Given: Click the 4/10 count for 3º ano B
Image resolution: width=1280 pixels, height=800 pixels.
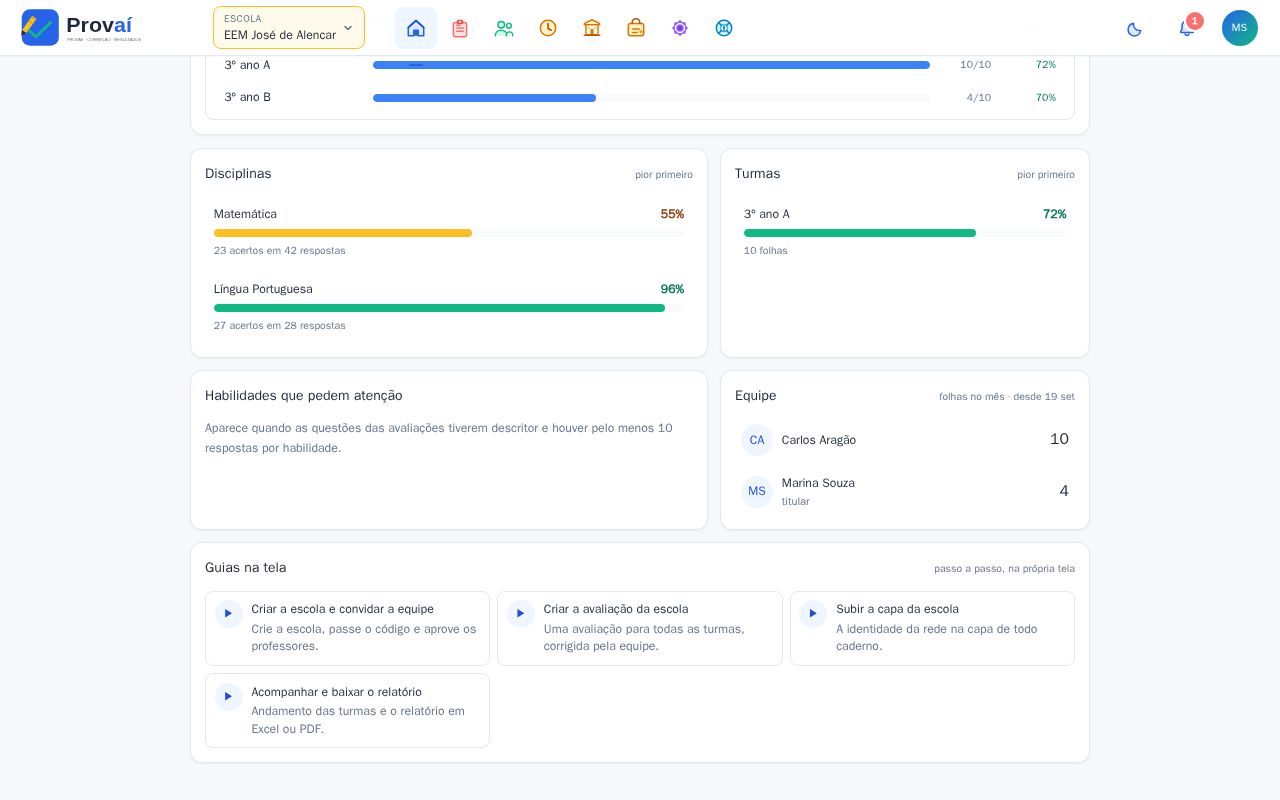Looking at the screenshot, I should pyautogui.click(x=979, y=98).
